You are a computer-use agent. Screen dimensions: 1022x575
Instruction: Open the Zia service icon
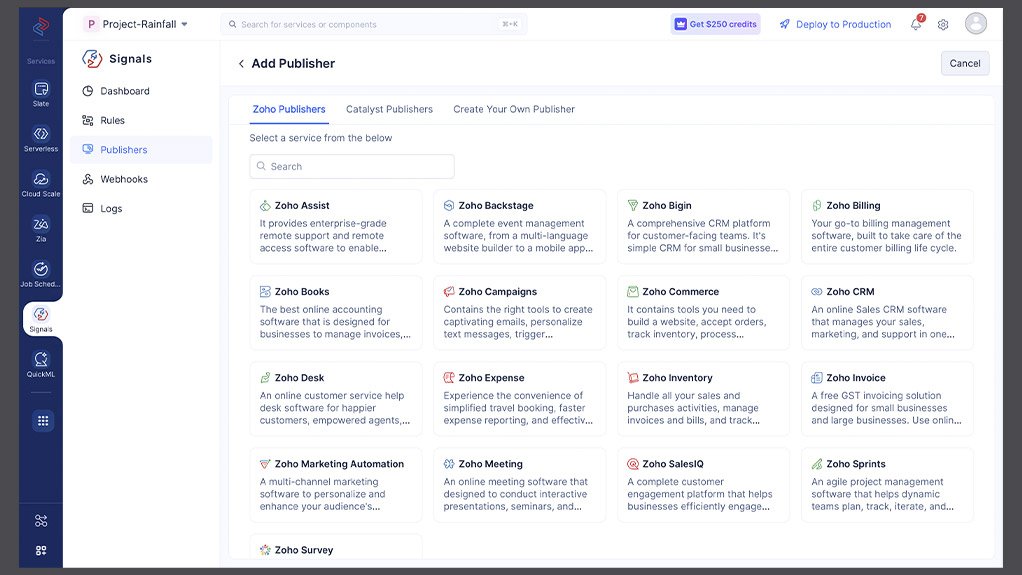coord(41,224)
